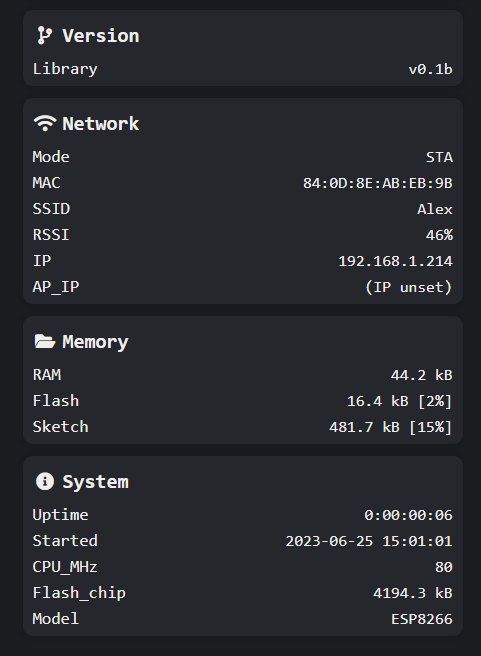Click the RAM 44.2 kB value
Screen dimensions: 481x656
pyautogui.click(x=422, y=375)
